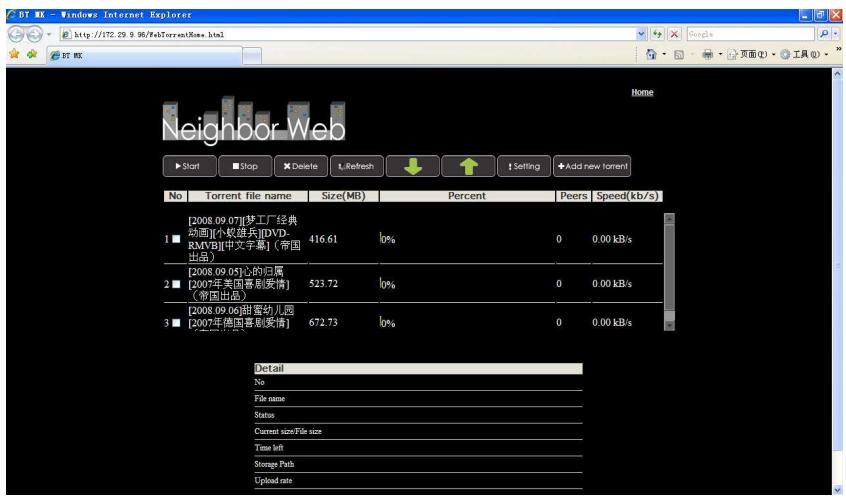Viewport: 846px width, 498px height.
Task: Open search provider options dropdown
Action: click(836, 35)
